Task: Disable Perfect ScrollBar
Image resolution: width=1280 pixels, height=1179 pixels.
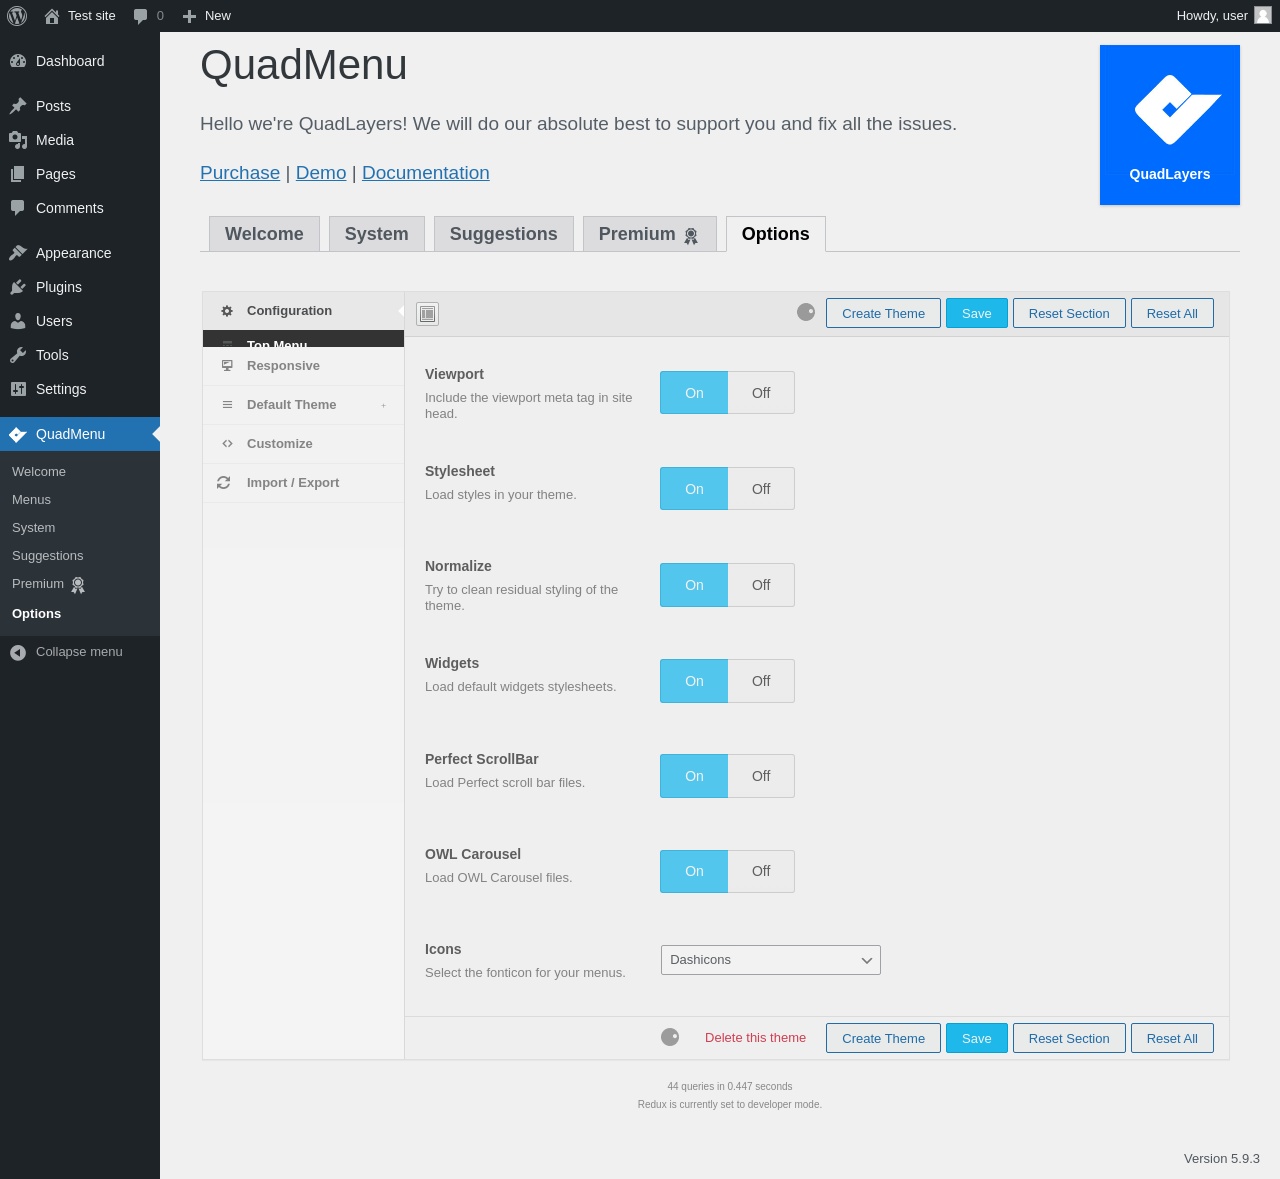Action: (761, 776)
